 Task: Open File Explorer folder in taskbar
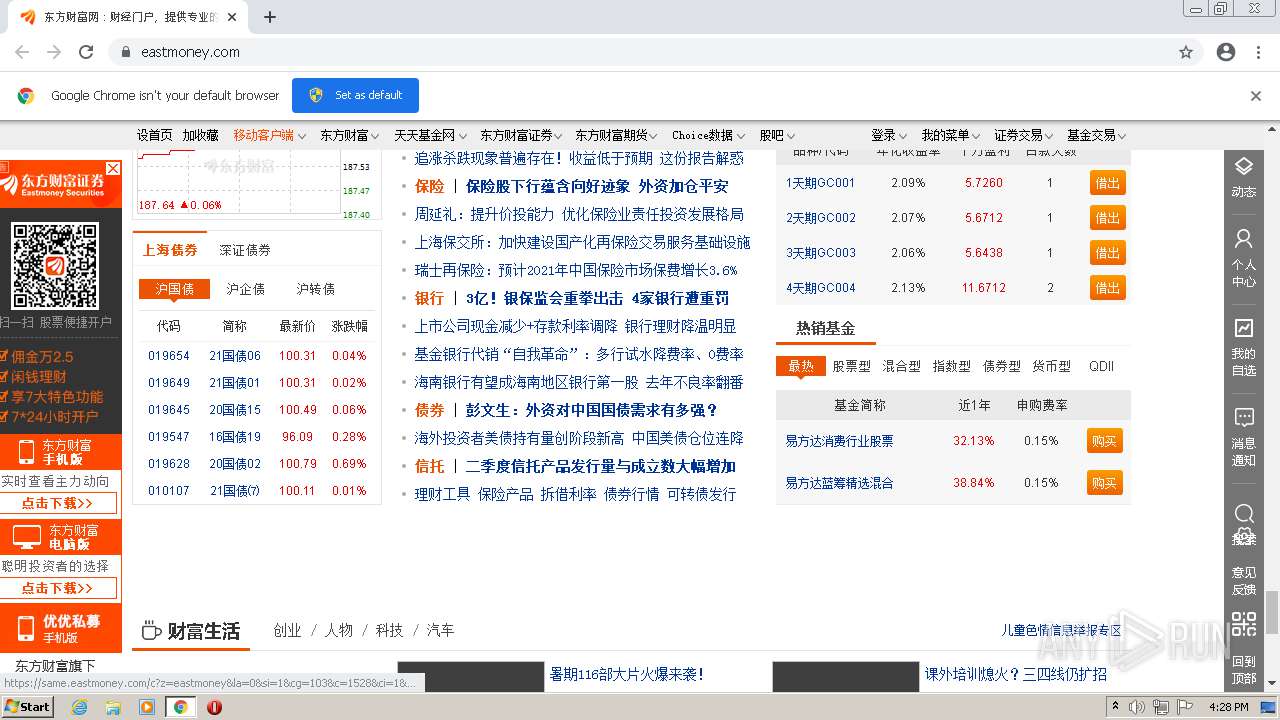tap(113, 707)
